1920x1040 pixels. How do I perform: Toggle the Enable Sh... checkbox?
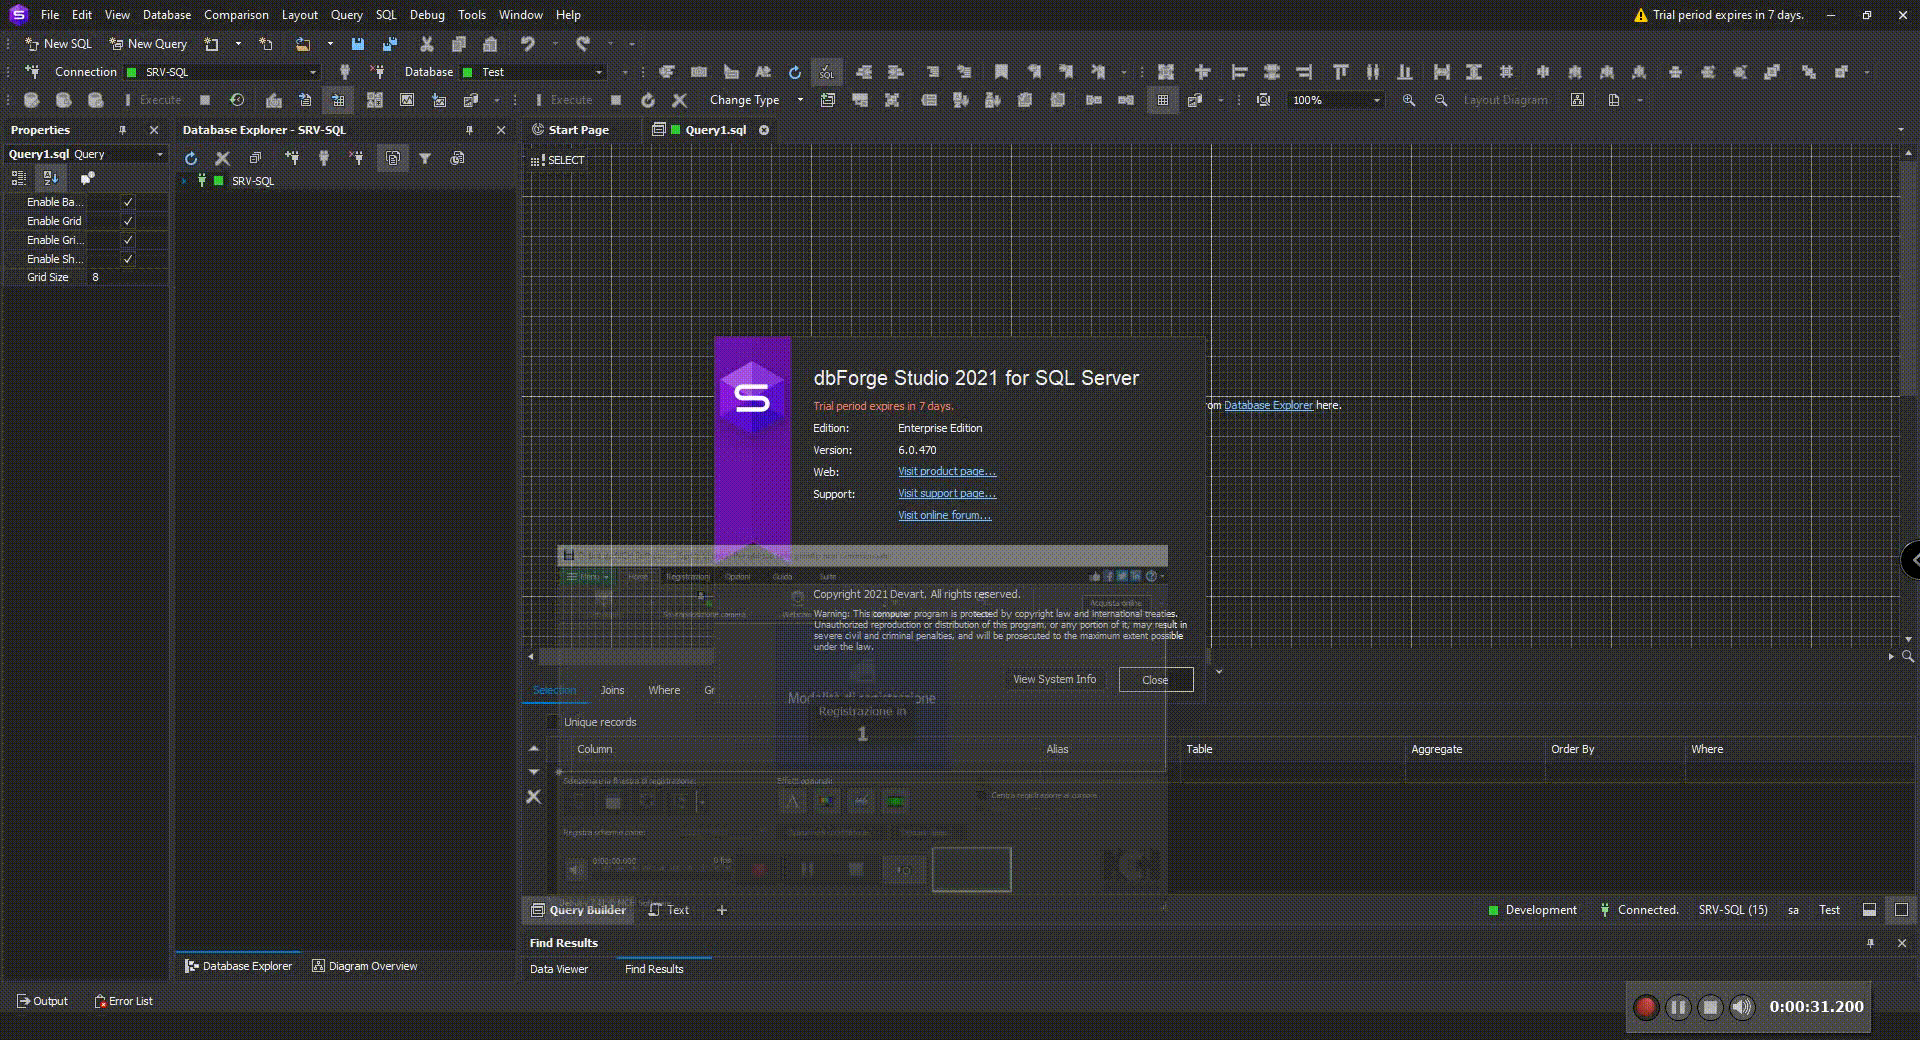point(128,259)
